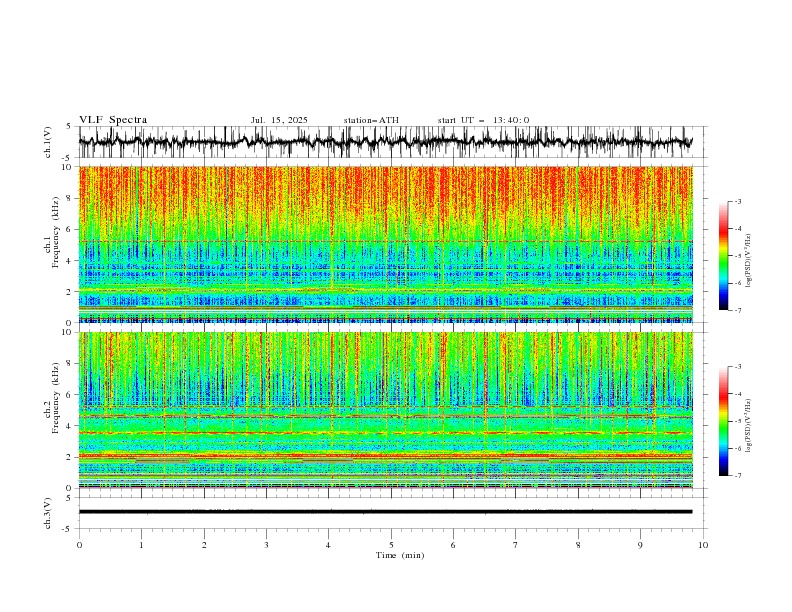Click the "VLF Spectra" title text
792x612 pixels.
(113, 120)
